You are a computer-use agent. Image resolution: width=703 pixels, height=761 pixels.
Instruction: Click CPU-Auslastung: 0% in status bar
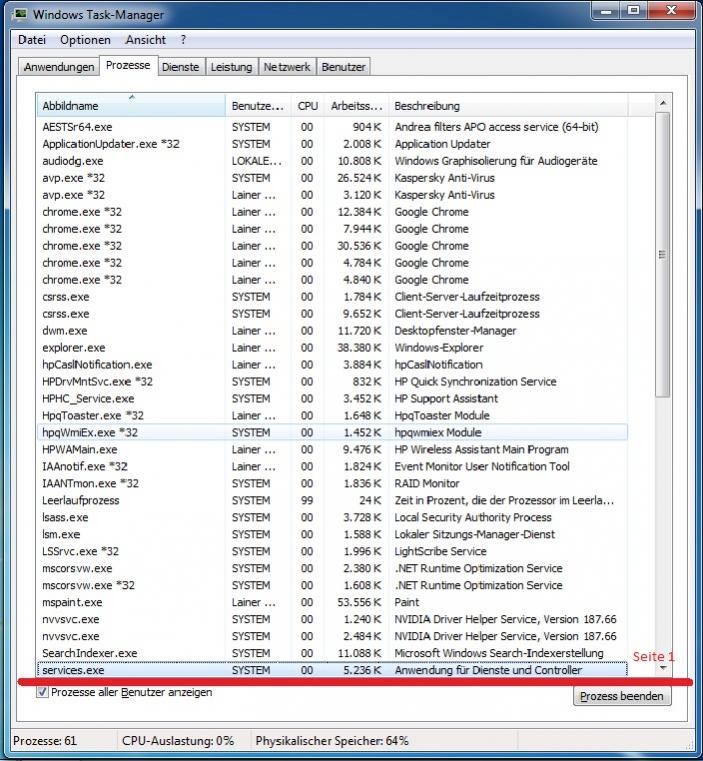[x=178, y=741]
